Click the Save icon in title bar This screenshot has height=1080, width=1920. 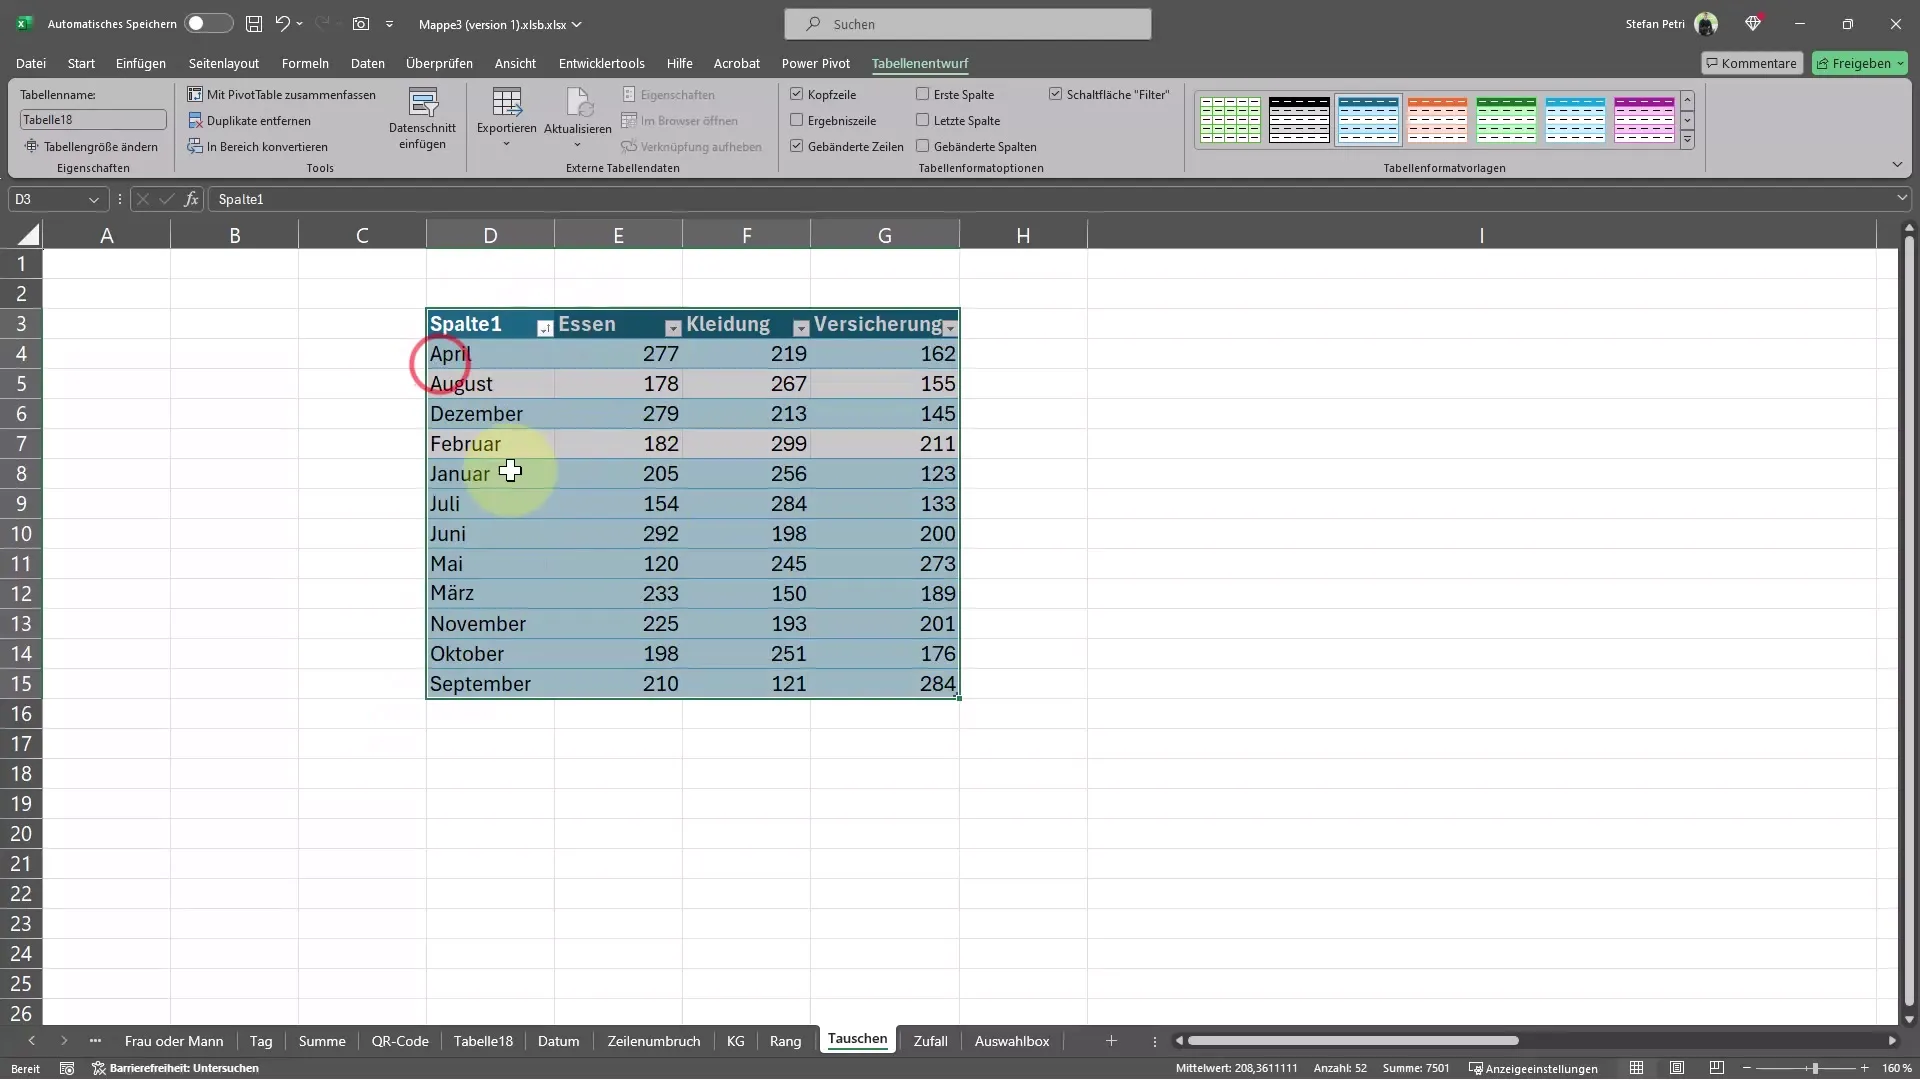click(x=254, y=23)
